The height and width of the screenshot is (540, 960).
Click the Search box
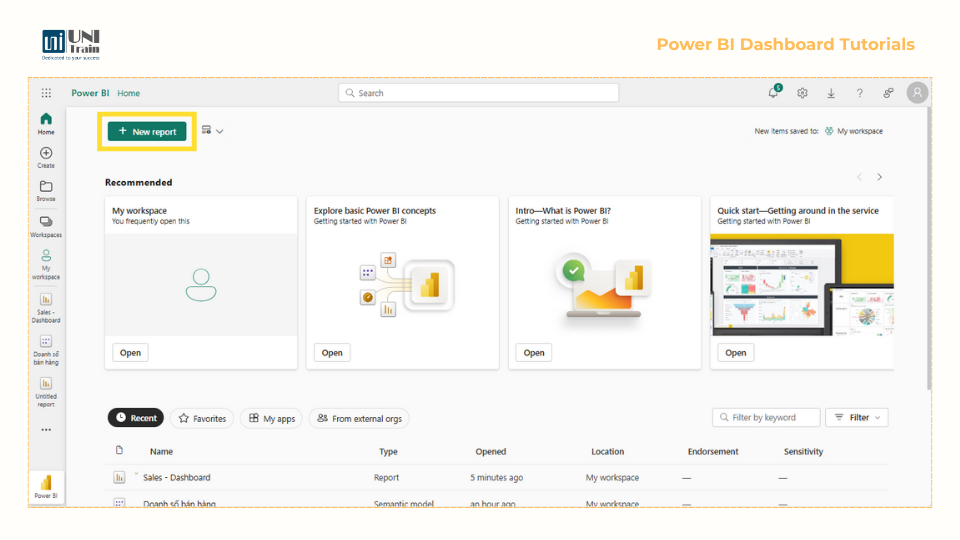click(479, 93)
